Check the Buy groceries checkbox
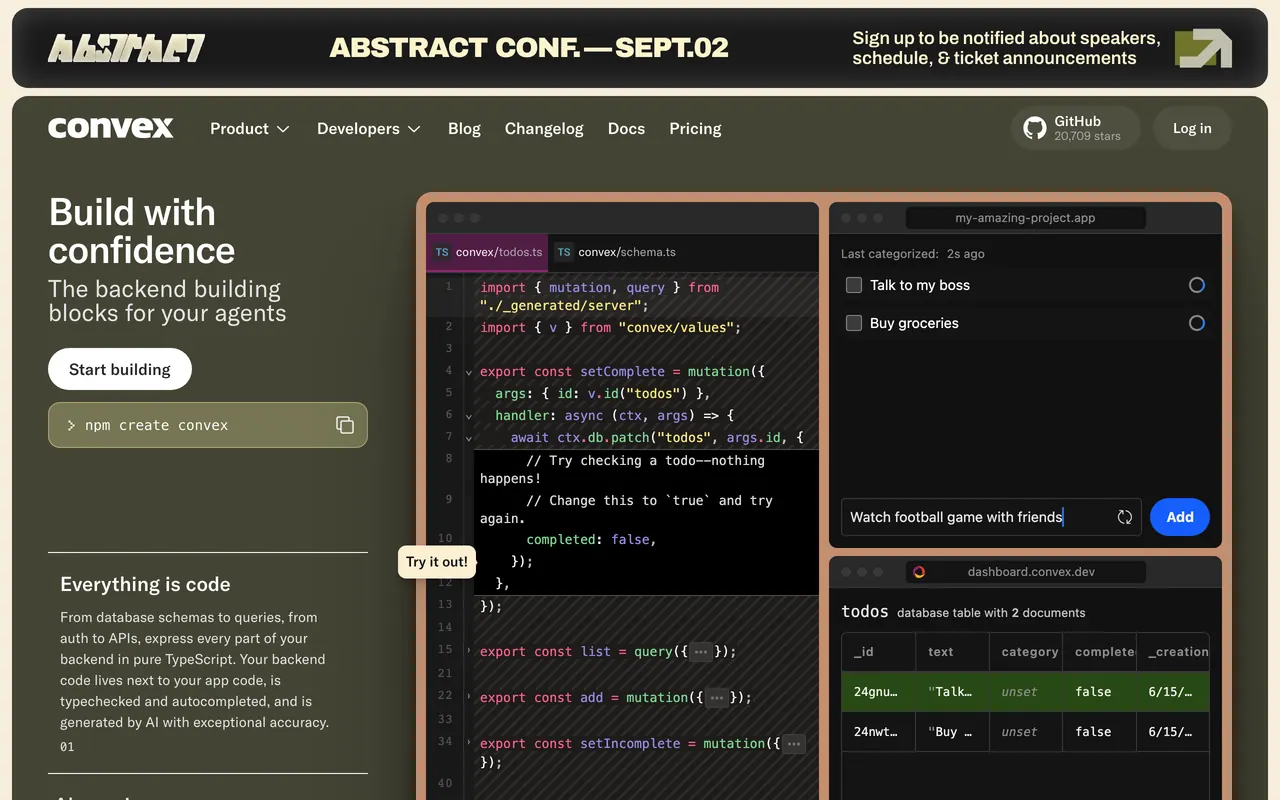This screenshot has width=1280, height=800. [854, 323]
